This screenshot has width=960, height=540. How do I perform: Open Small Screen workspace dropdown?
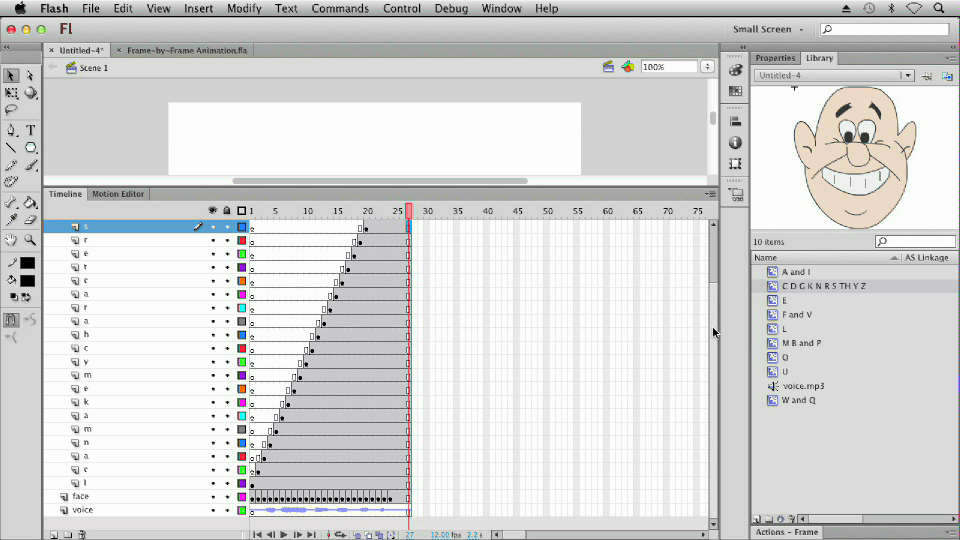(x=768, y=29)
